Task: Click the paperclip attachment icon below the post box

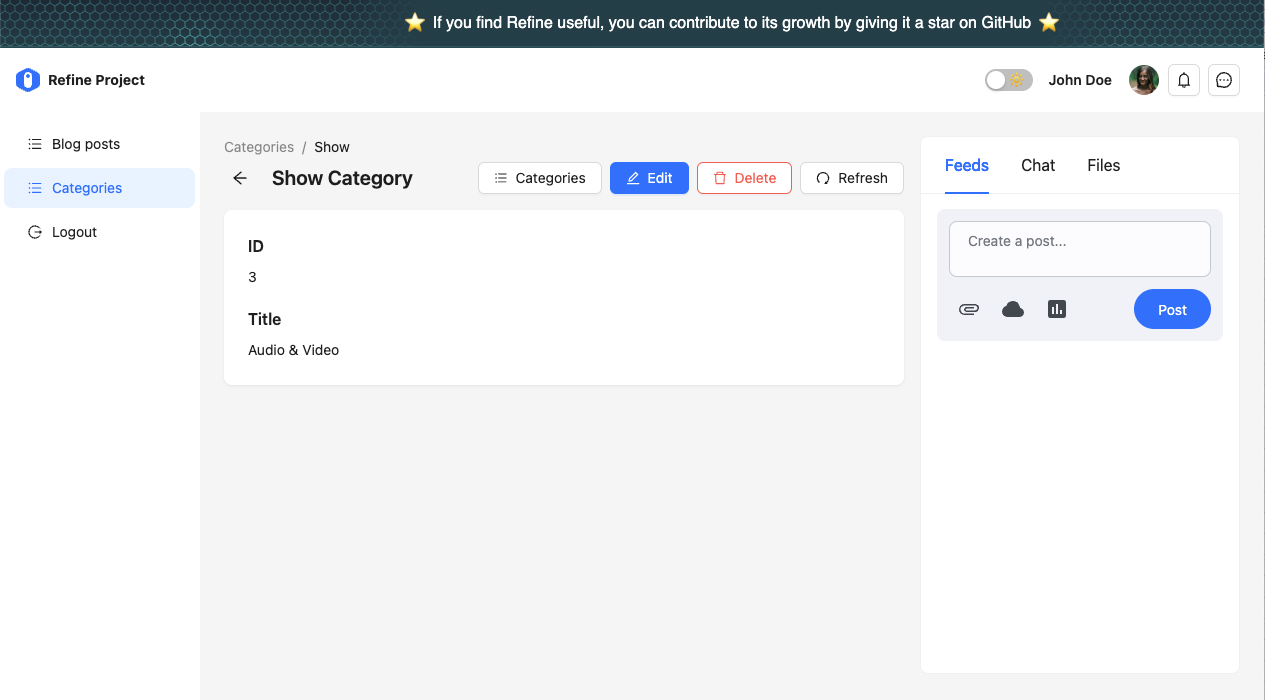Action: tap(968, 309)
